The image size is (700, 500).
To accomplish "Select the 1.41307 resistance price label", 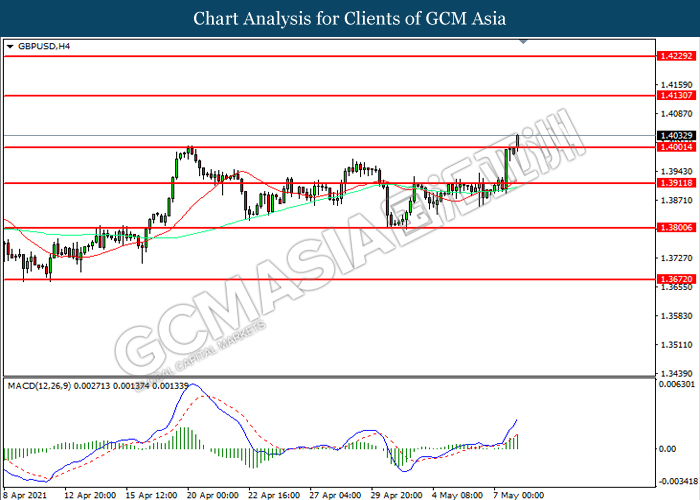I will [x=676, y=96].
